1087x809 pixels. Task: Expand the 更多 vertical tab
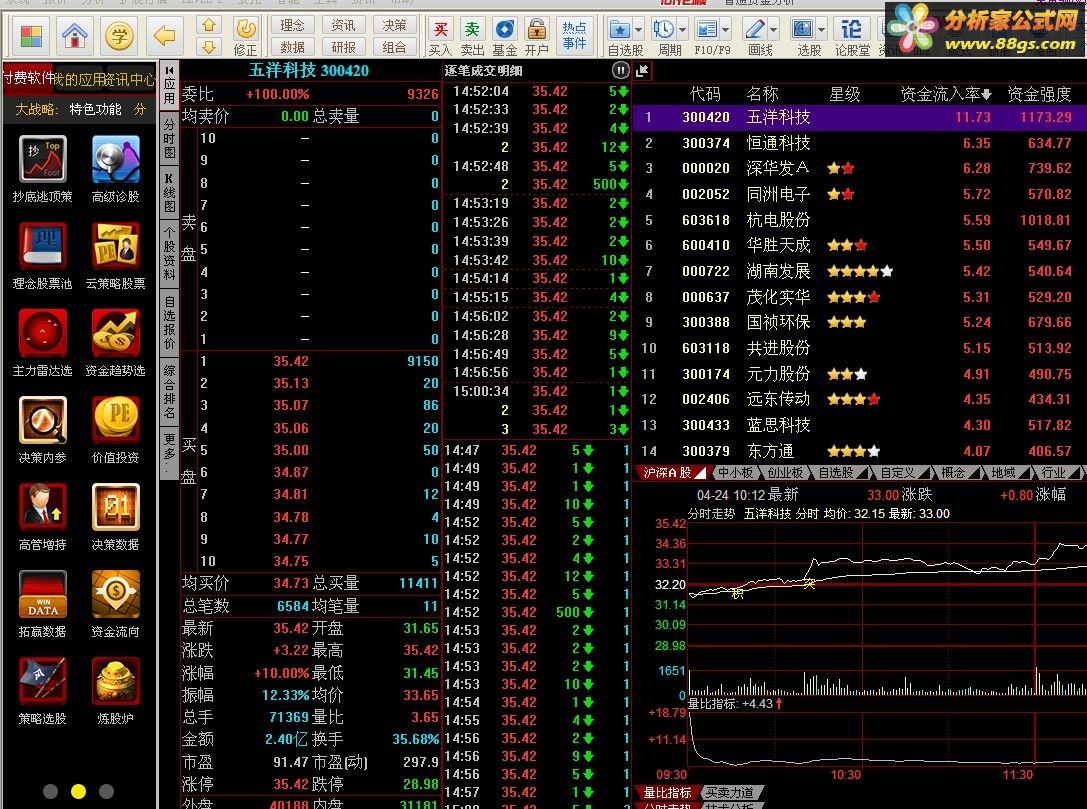169,453
